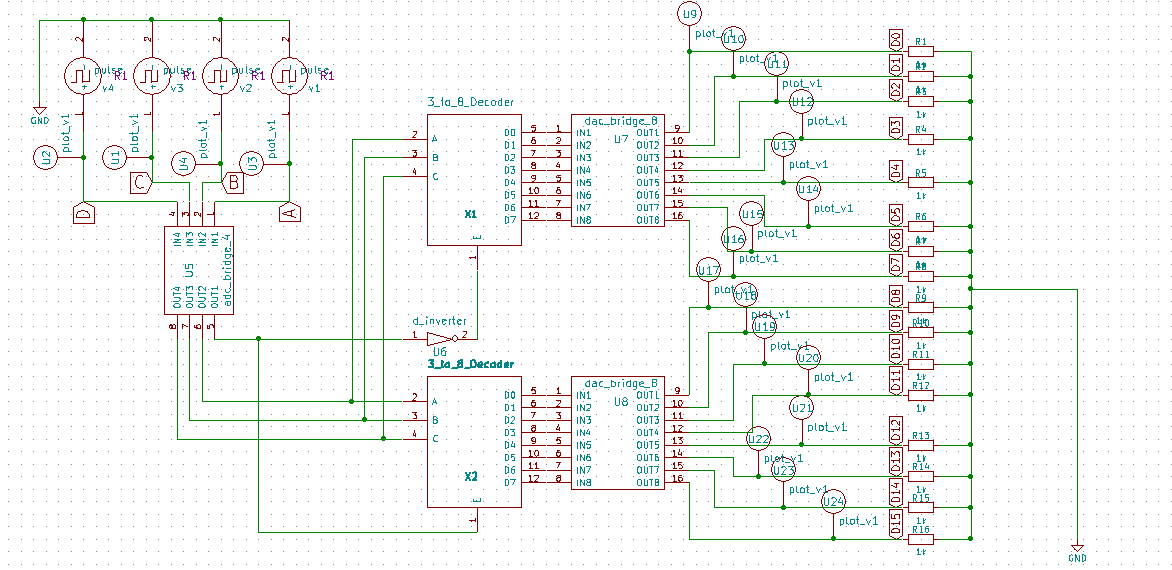Select resistor R13
The height and width of the screenshot is (570, 1172).
click(920, 445)
